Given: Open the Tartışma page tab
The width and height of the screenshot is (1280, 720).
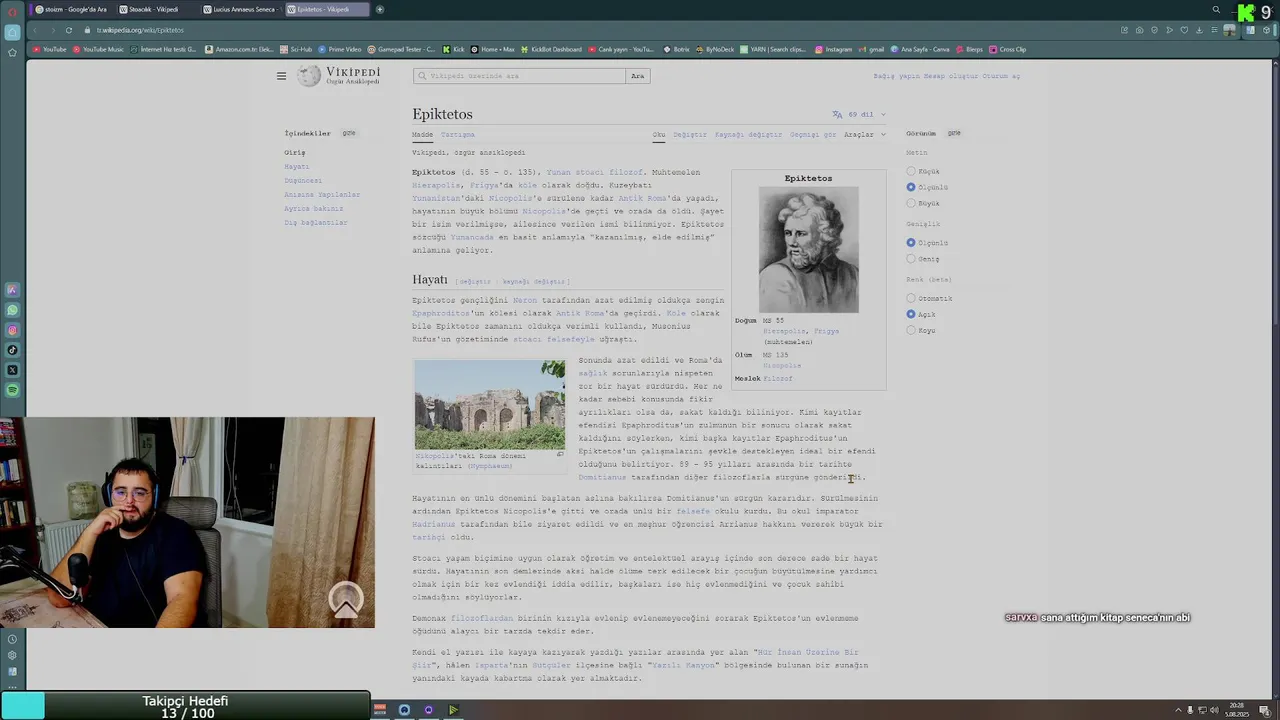Looking at the screenshot, I should [458, 134].
